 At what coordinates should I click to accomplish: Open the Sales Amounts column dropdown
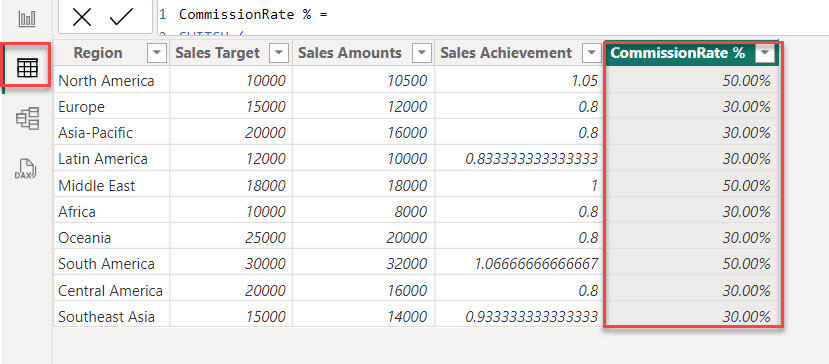(x=421, y=53)
